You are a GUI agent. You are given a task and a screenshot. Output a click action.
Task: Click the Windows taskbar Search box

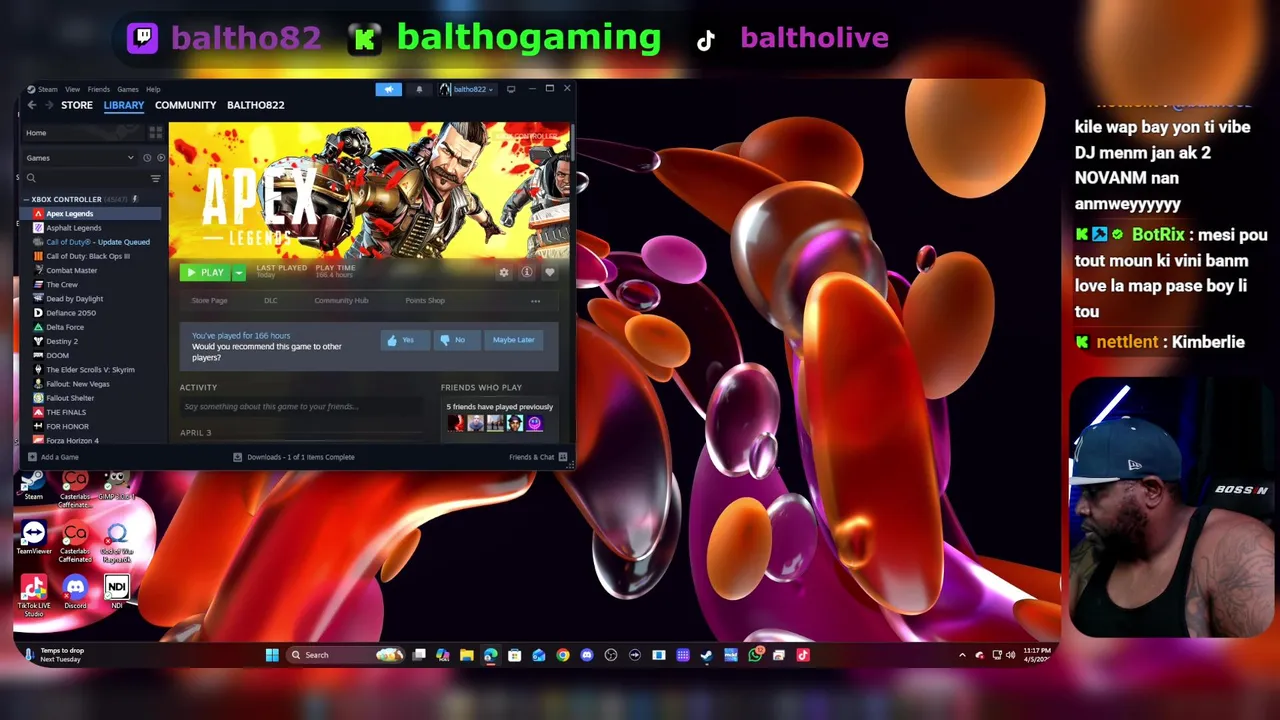[x=344, y=655]
